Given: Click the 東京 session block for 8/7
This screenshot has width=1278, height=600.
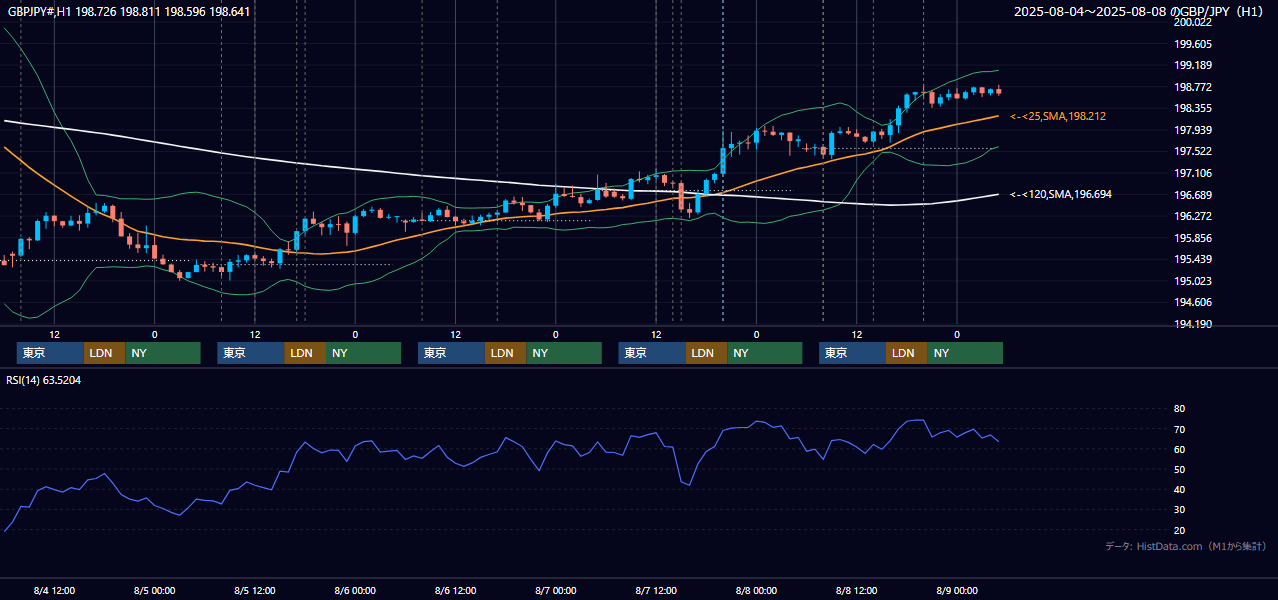Looking at the screenshot, I should point(652,353).
